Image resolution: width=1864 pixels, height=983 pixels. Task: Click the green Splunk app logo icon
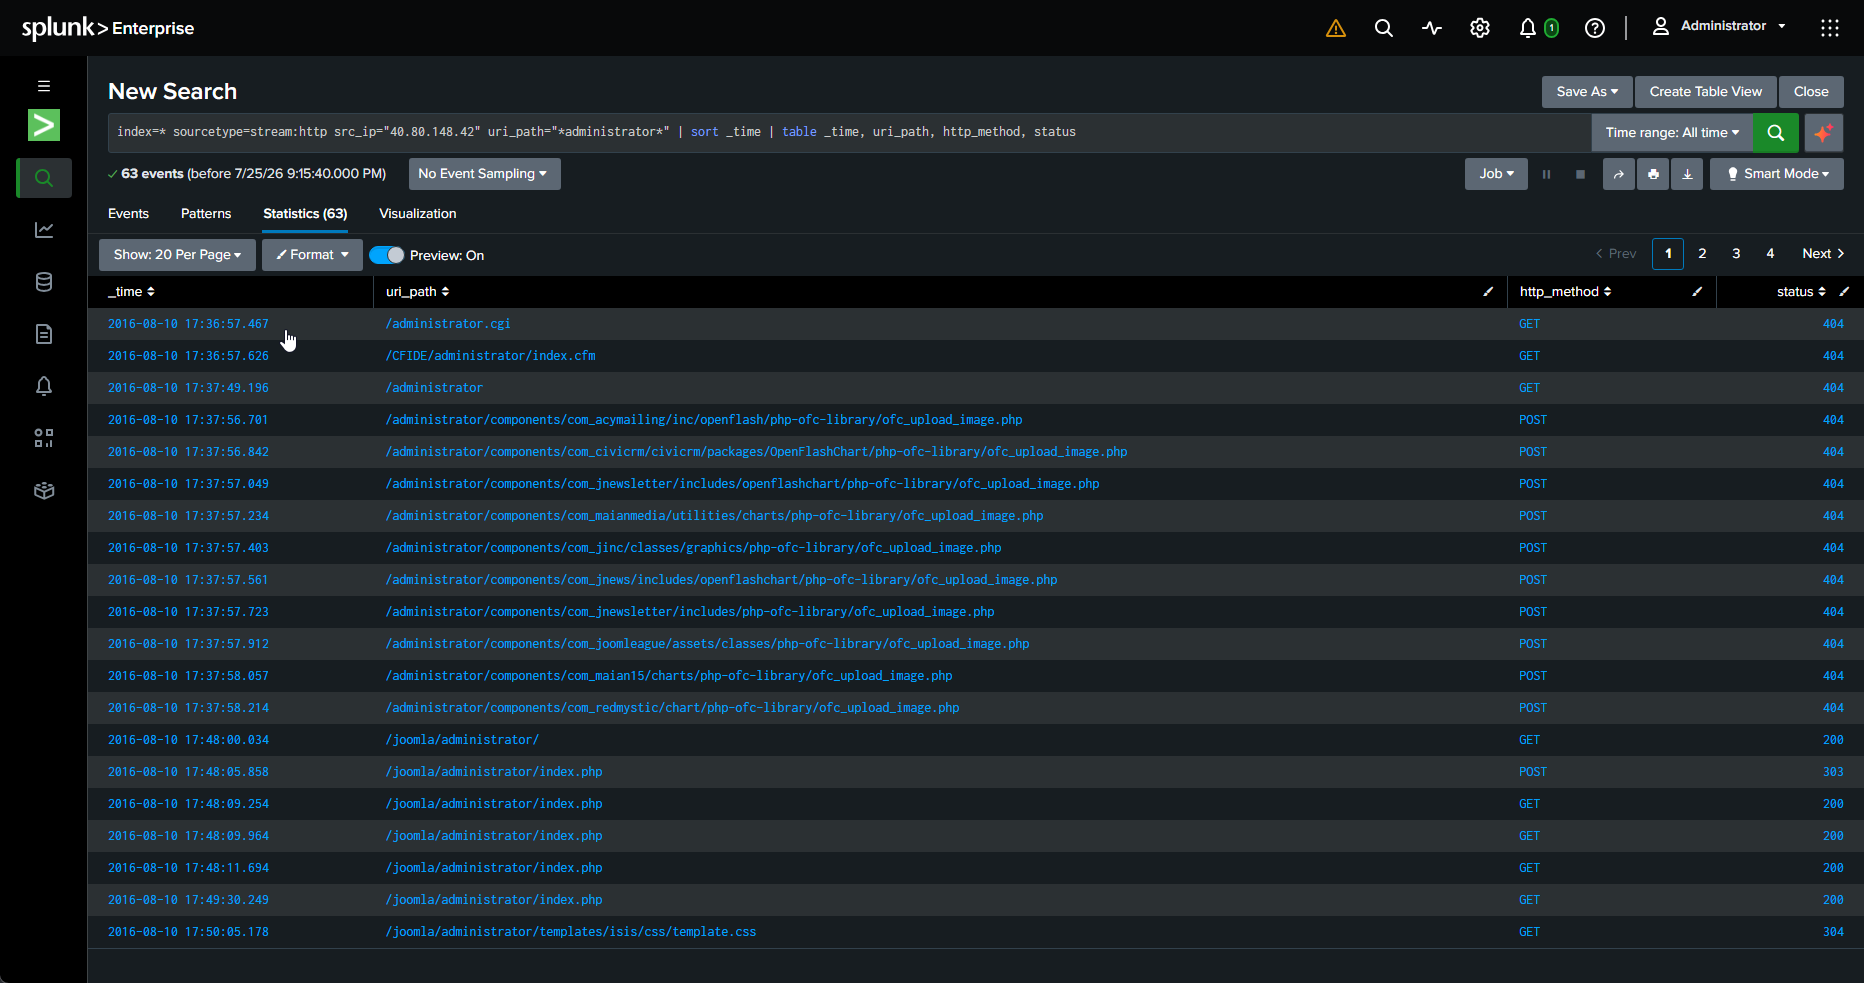coord(44,125)
